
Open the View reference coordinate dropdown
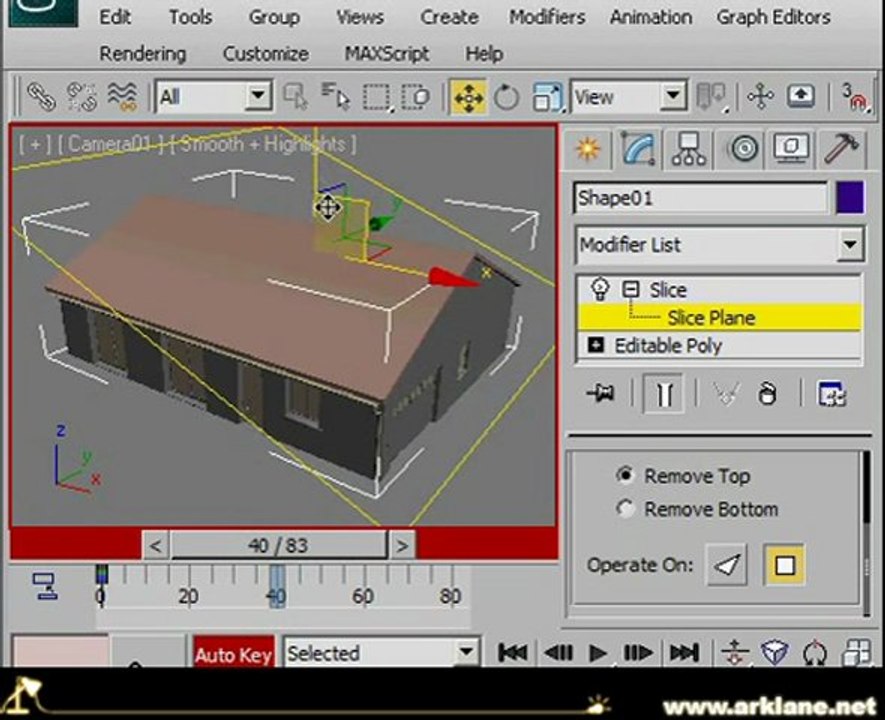(628, 96)
